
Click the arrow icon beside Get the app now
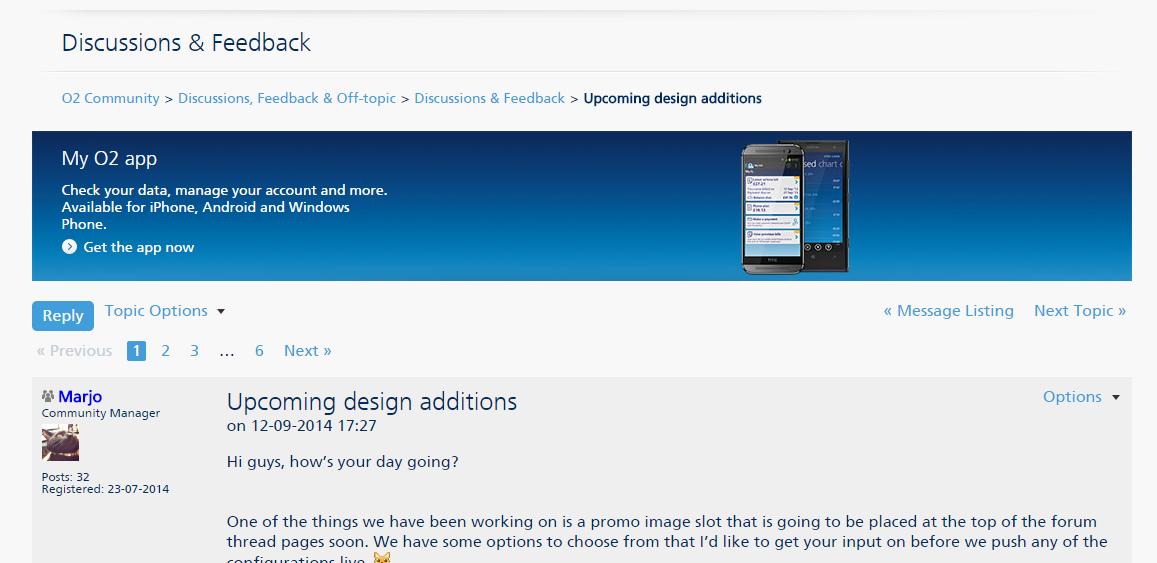coord(69,247)
